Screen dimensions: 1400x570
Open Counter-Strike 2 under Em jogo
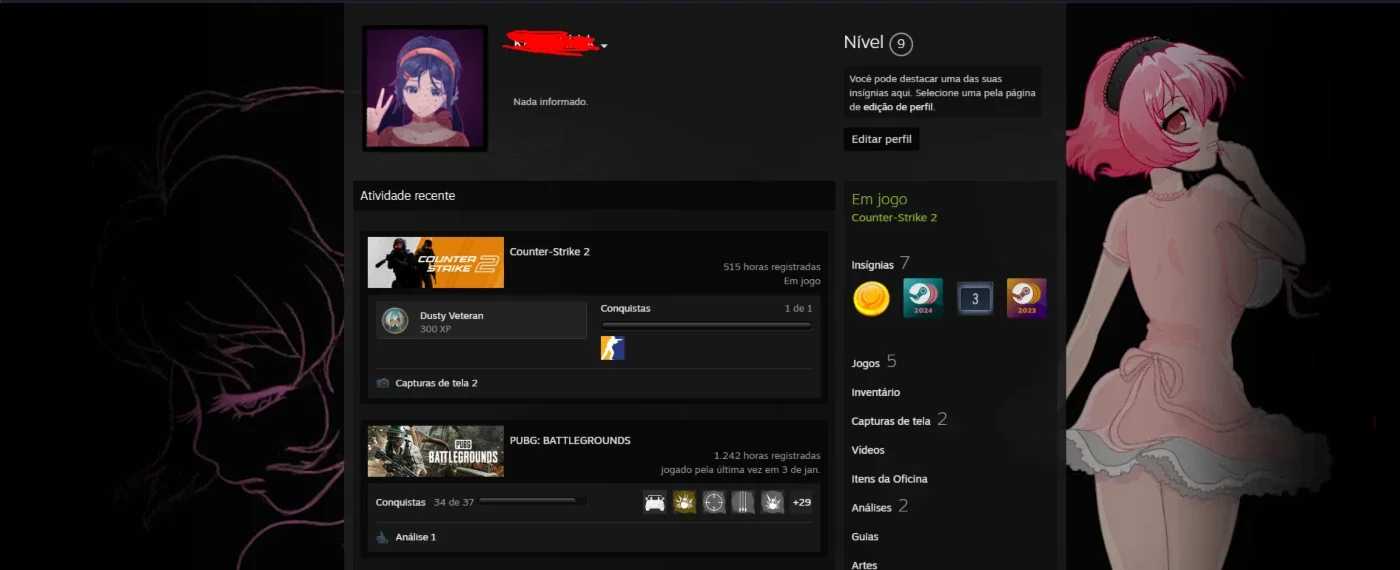click(894, 217)
